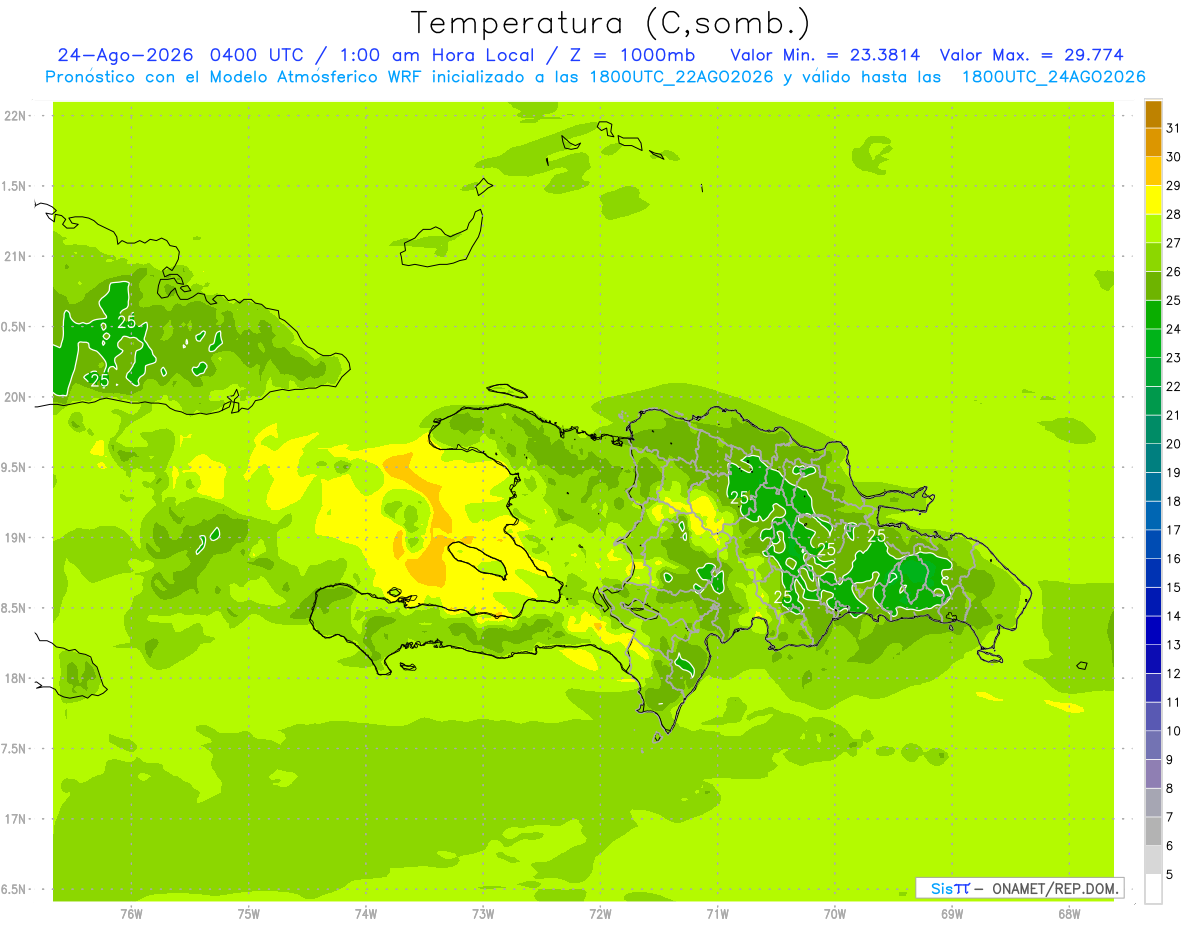Click the yellow legend swatch between 28 and 29
The height and width of the screenshot is (927, 1200).
(1153, 200)
